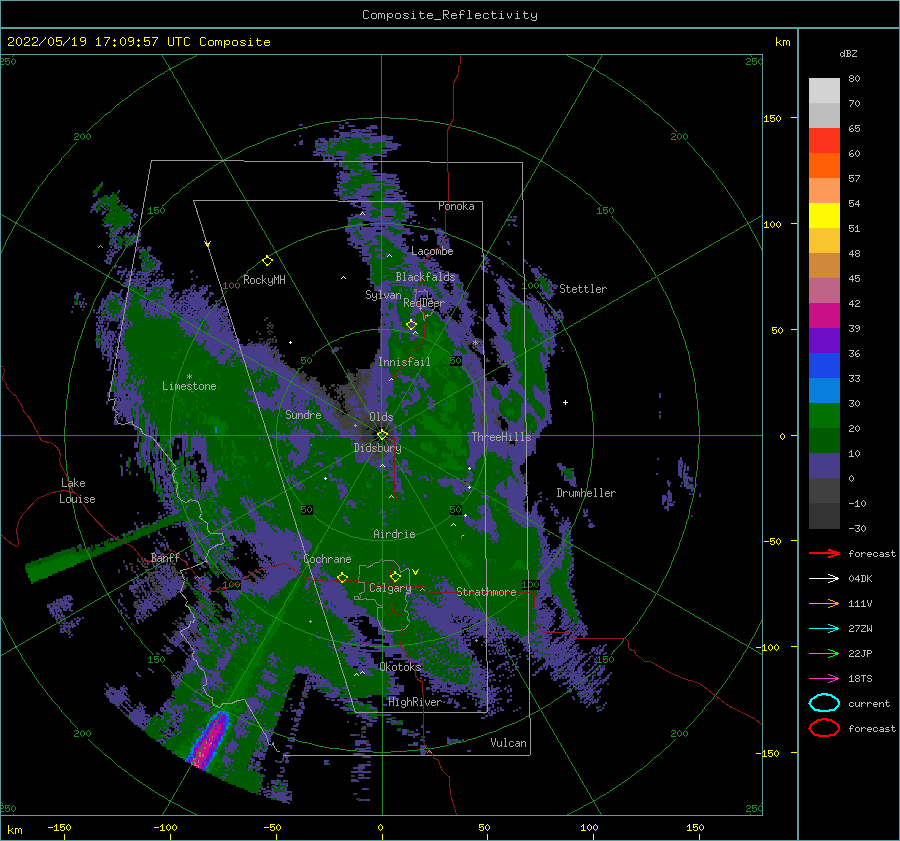This screenshot has height=841, width=900.
Task: Click the RockyMH label
Action: click(x=264, y=280)
